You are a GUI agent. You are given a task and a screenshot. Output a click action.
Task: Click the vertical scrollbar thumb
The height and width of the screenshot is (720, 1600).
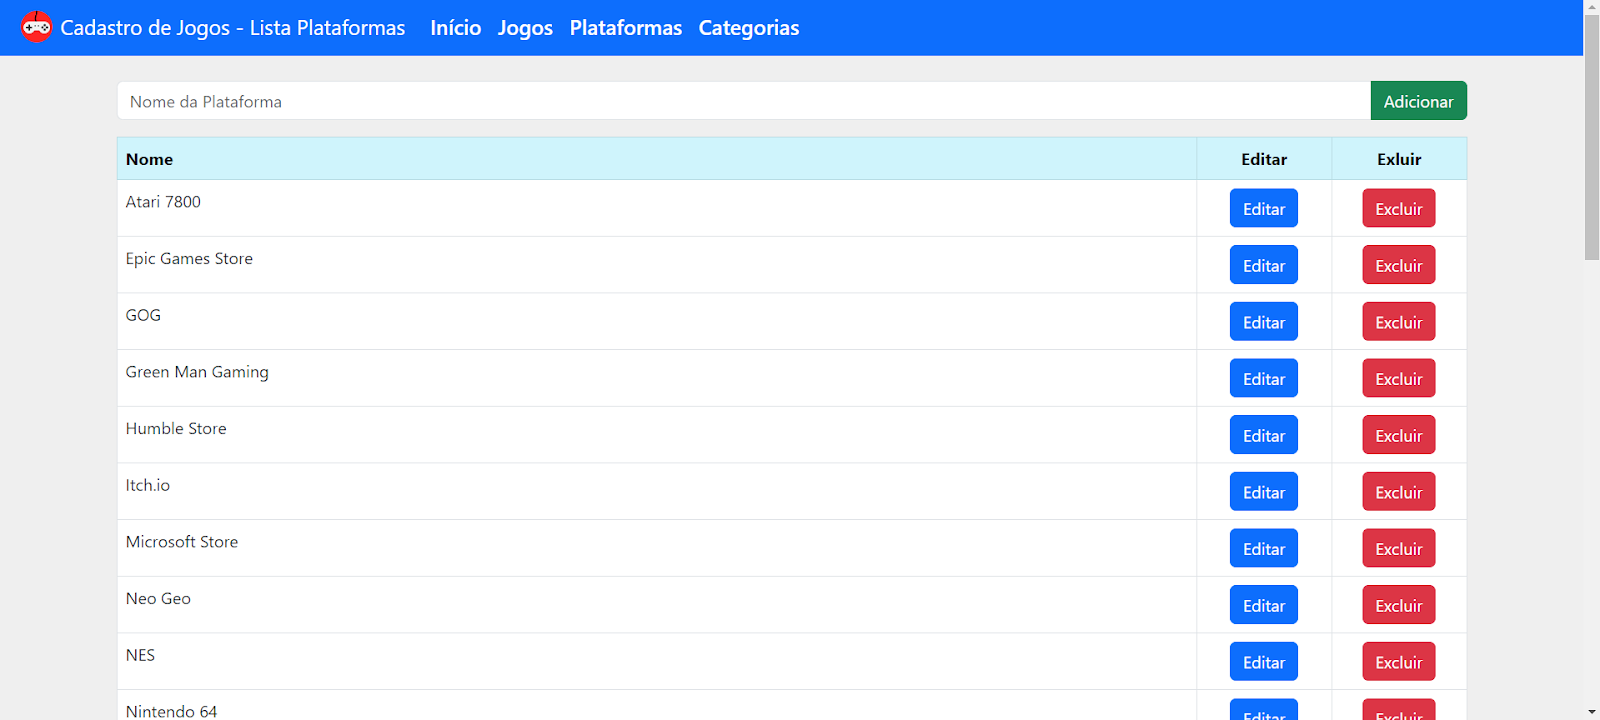pyautogui.click(x=1592, y=137)
